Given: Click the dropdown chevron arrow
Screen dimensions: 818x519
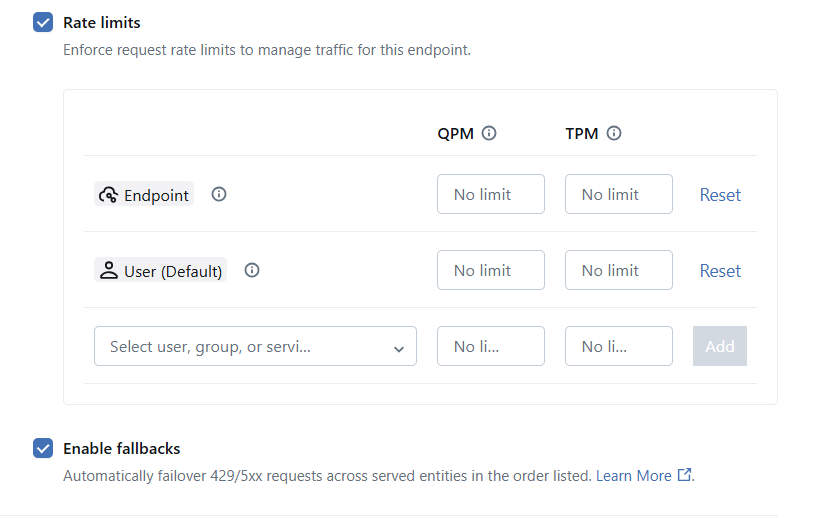Looking at the screenshot, I should [x=399, y=349].
